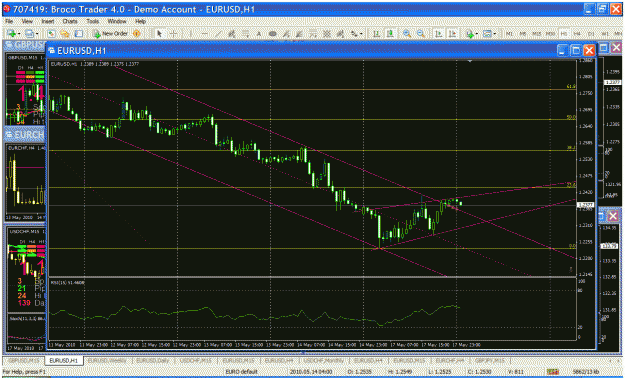This screenshot has height=378, width=625.
Task: Click the Arrows objects toolbar icon
Action: [354, 34]
